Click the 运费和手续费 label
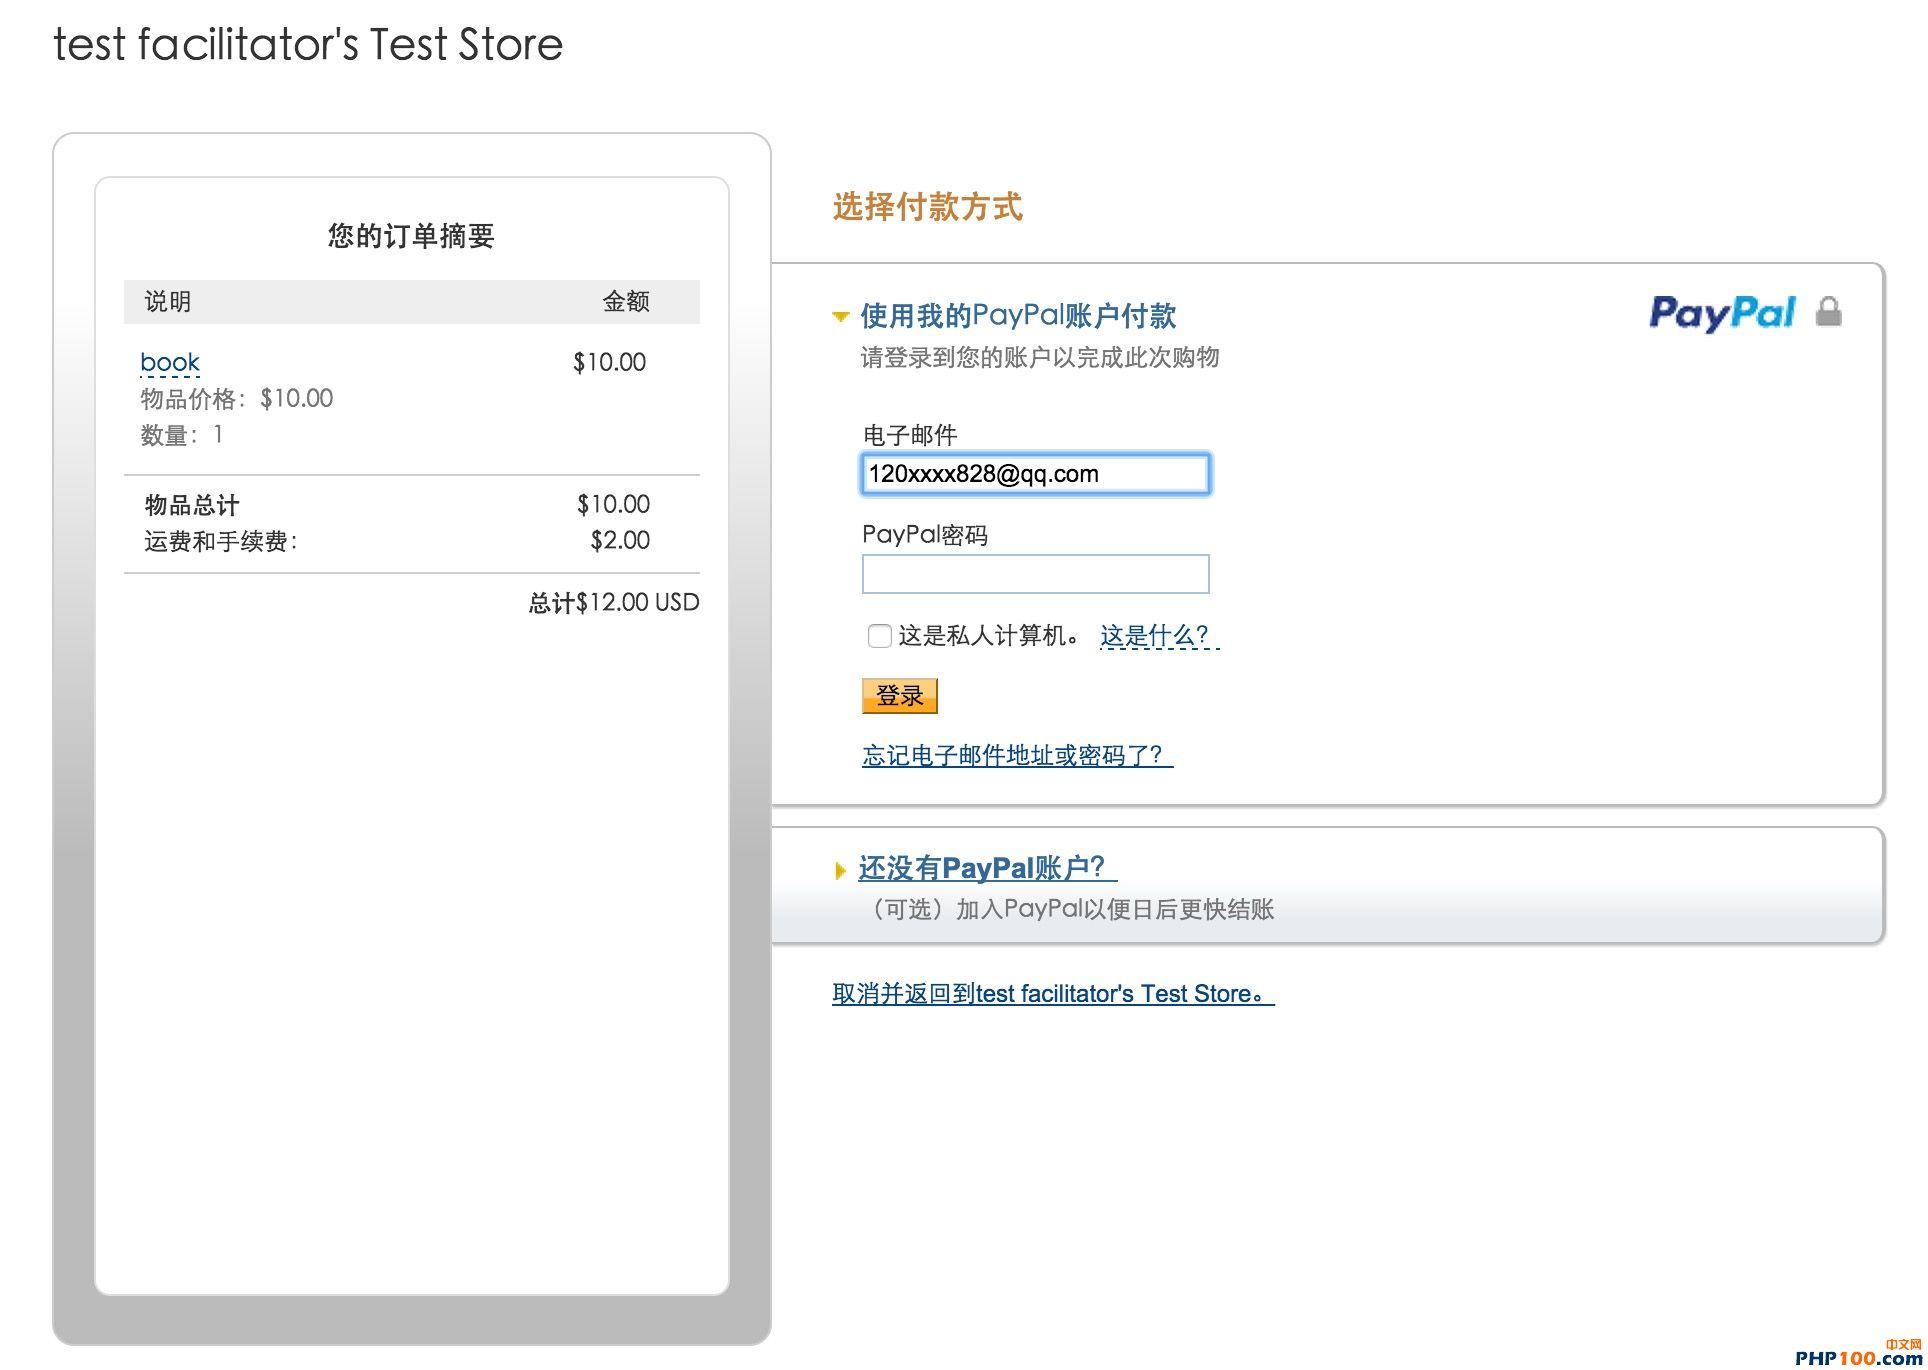 click(221, 541)
